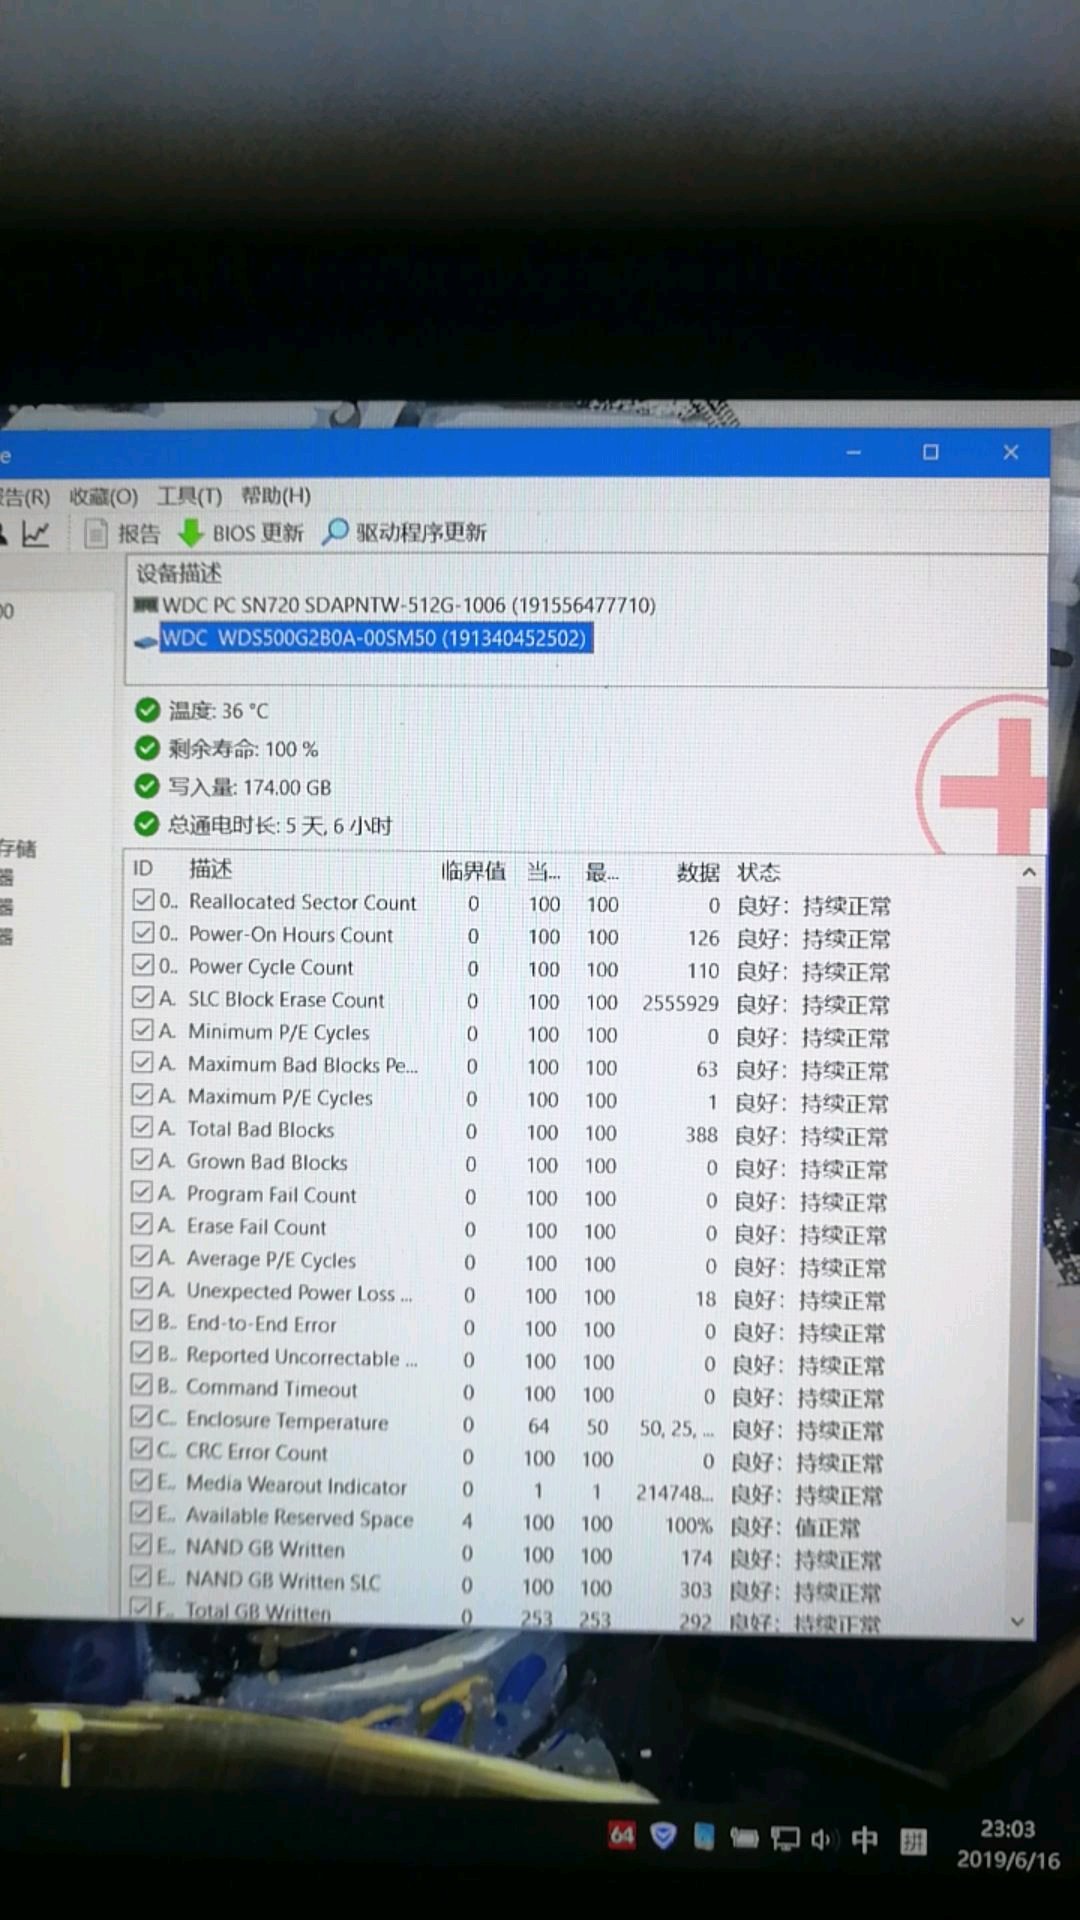Open the report document icon
The width and height of the screenshot is (1080, 1920).
click(x=96, y=534)
